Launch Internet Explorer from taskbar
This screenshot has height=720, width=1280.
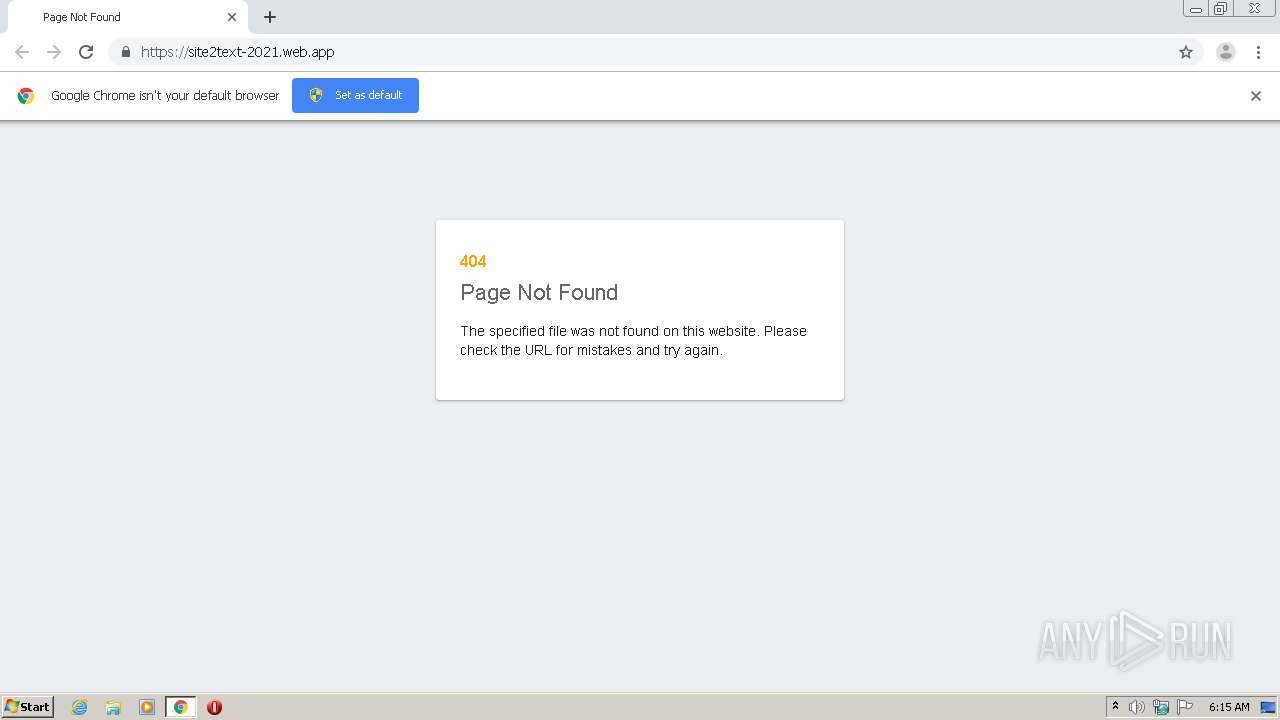pos(80,707)
